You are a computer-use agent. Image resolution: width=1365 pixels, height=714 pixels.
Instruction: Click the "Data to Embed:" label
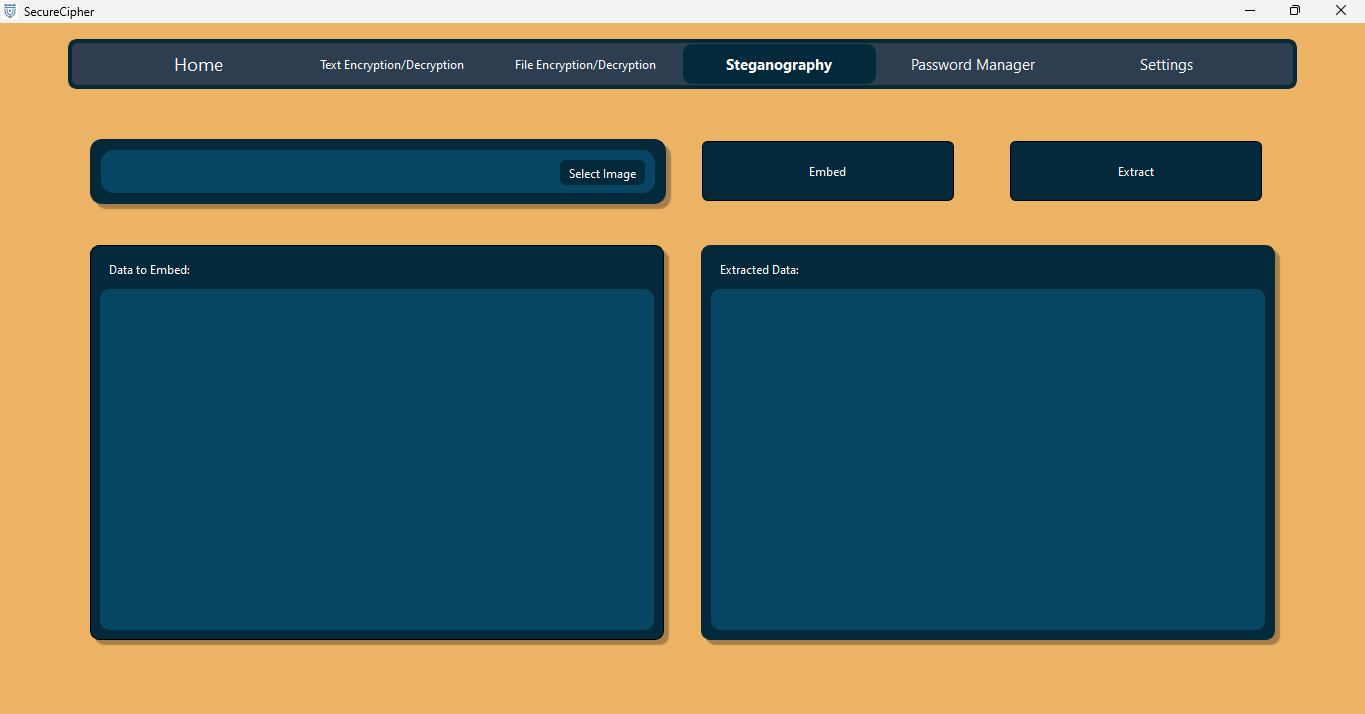coord(149,270)
